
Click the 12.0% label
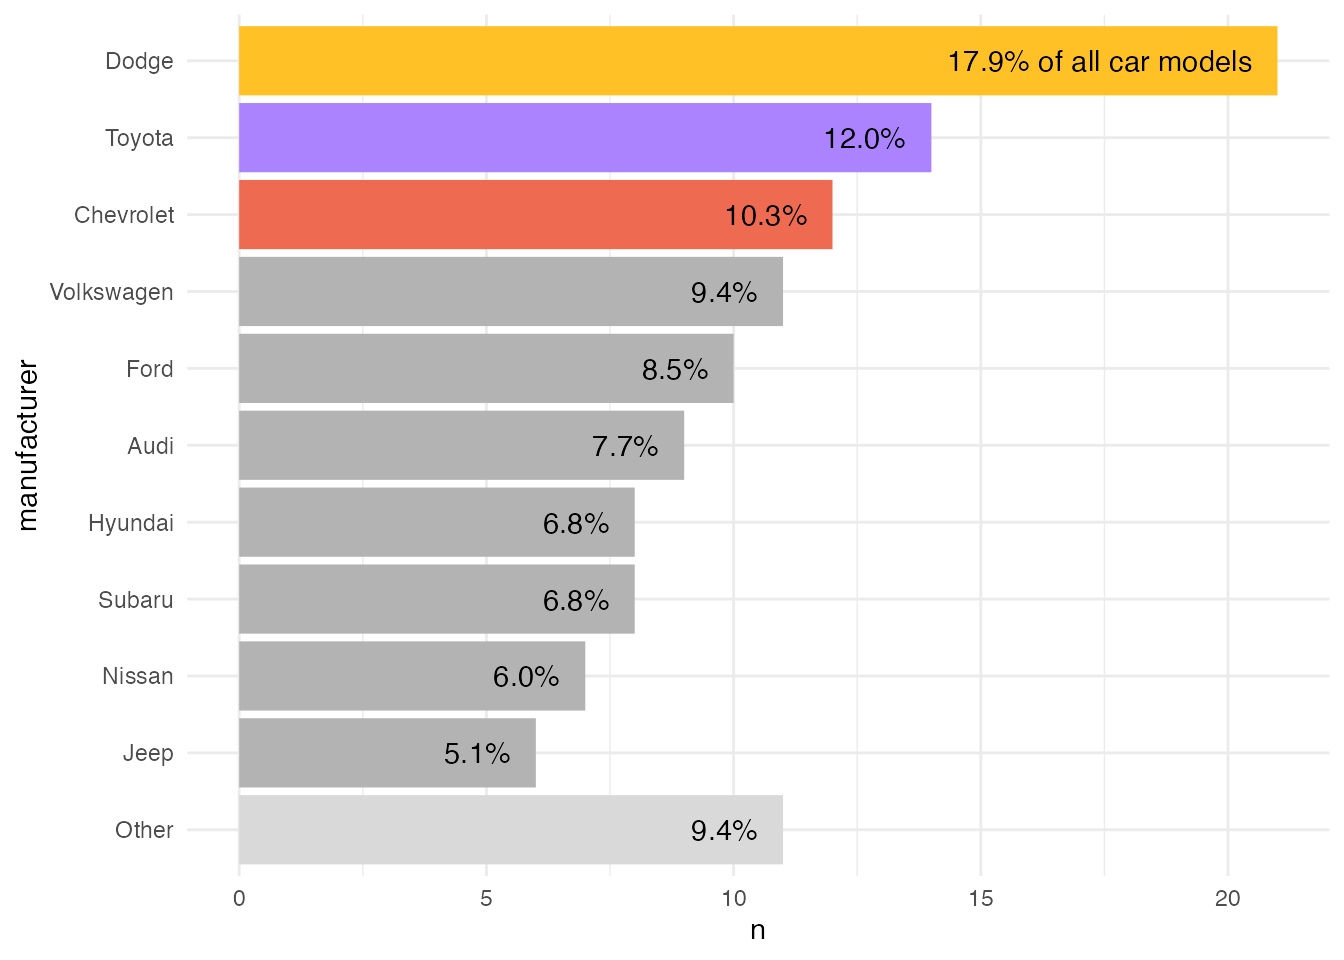point(864,139)
